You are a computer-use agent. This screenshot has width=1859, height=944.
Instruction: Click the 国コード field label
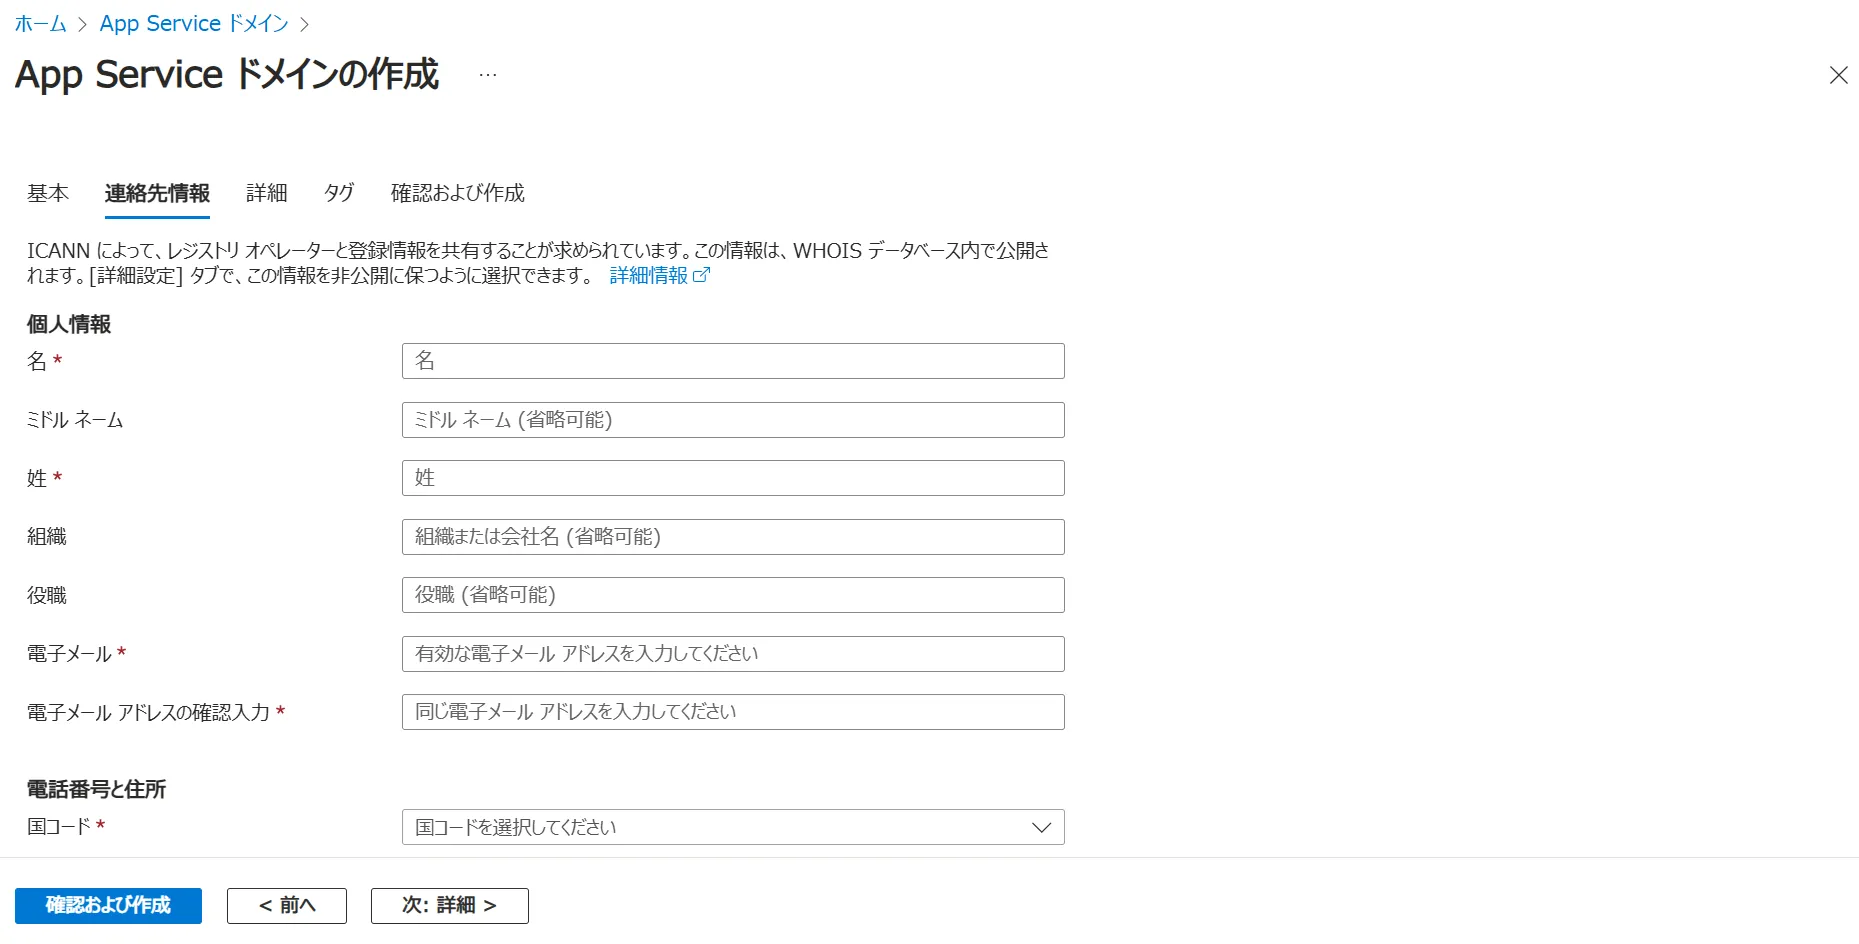coord(59,827)
